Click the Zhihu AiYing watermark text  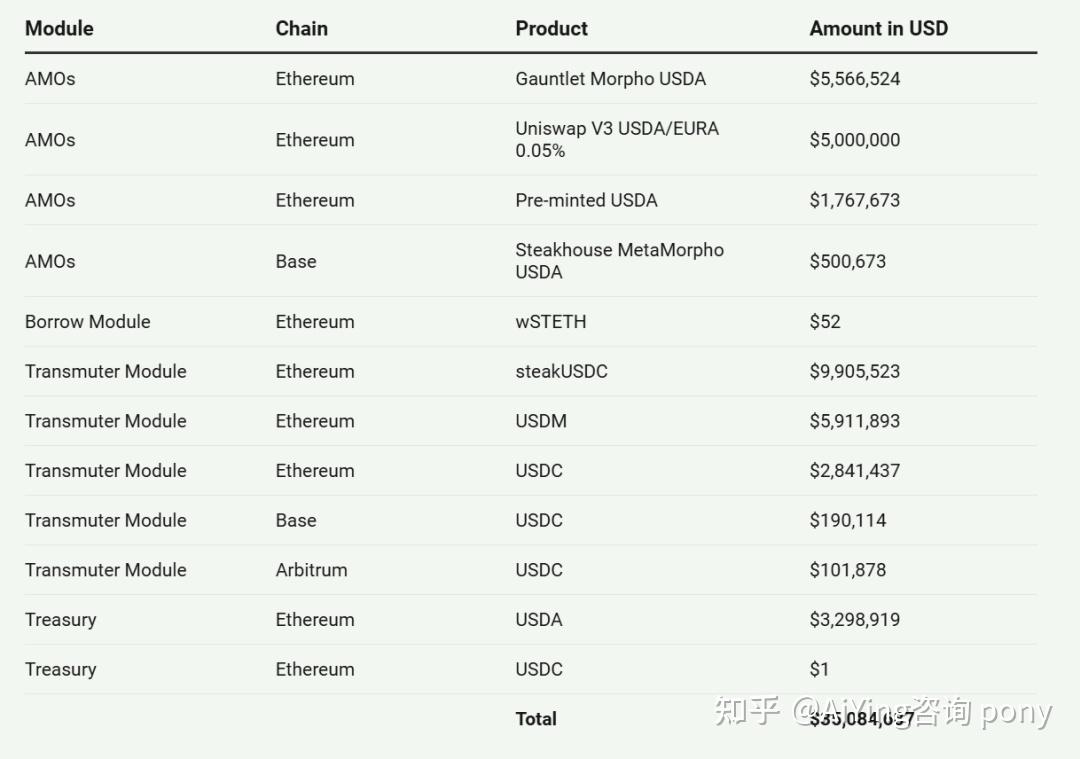[880, 712]
